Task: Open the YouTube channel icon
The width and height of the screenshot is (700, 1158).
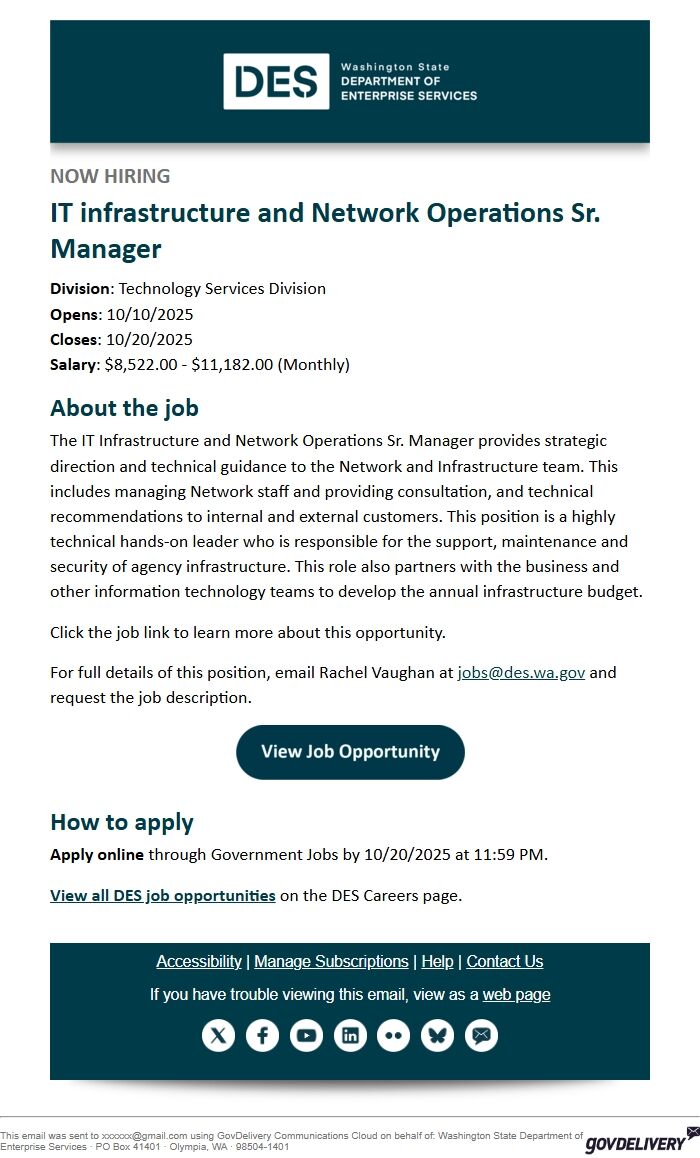Action: tap(306, 1036)
